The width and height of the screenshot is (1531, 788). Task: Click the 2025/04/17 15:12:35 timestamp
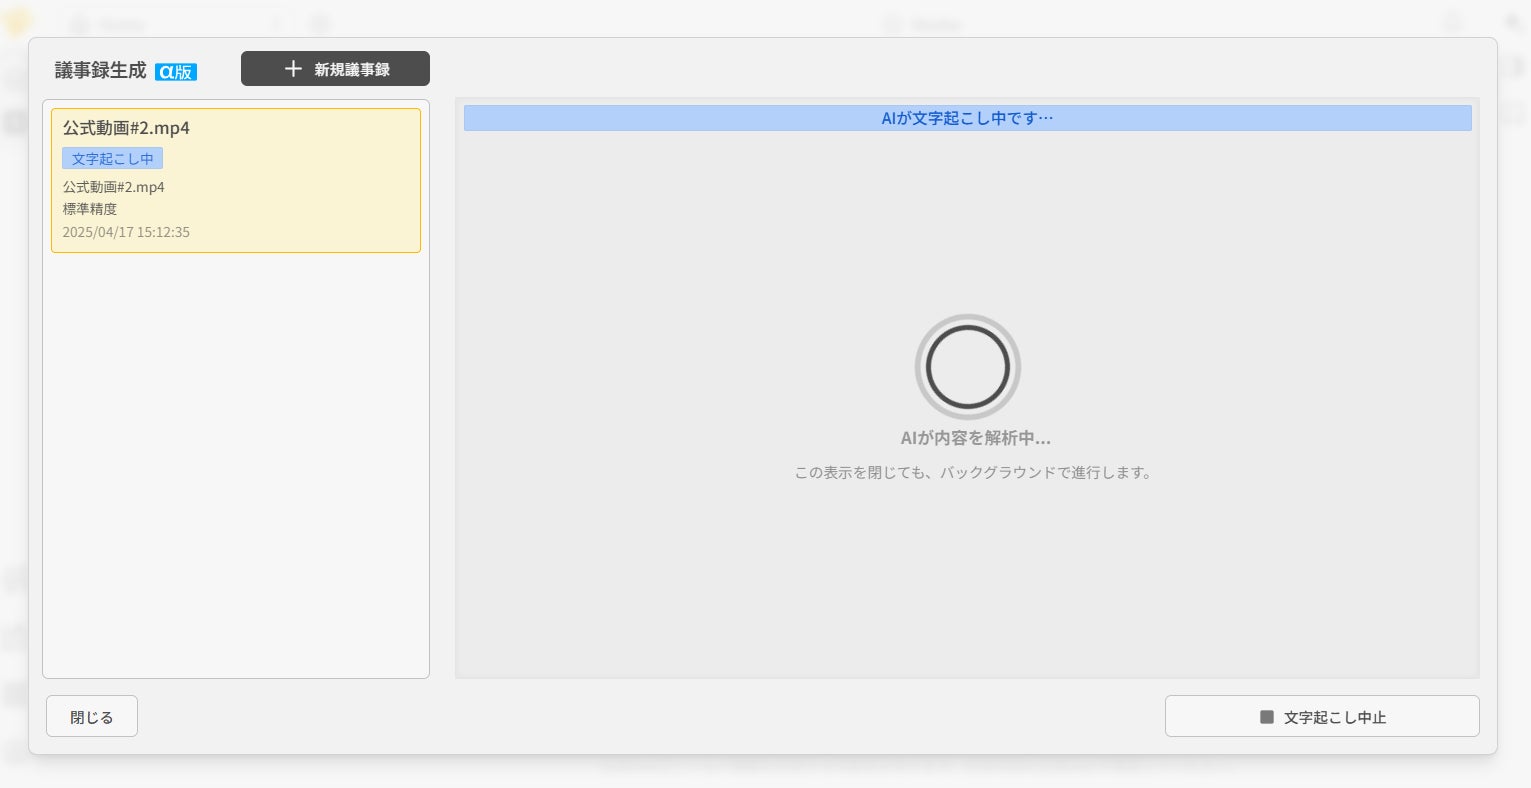tap(126, 232)
